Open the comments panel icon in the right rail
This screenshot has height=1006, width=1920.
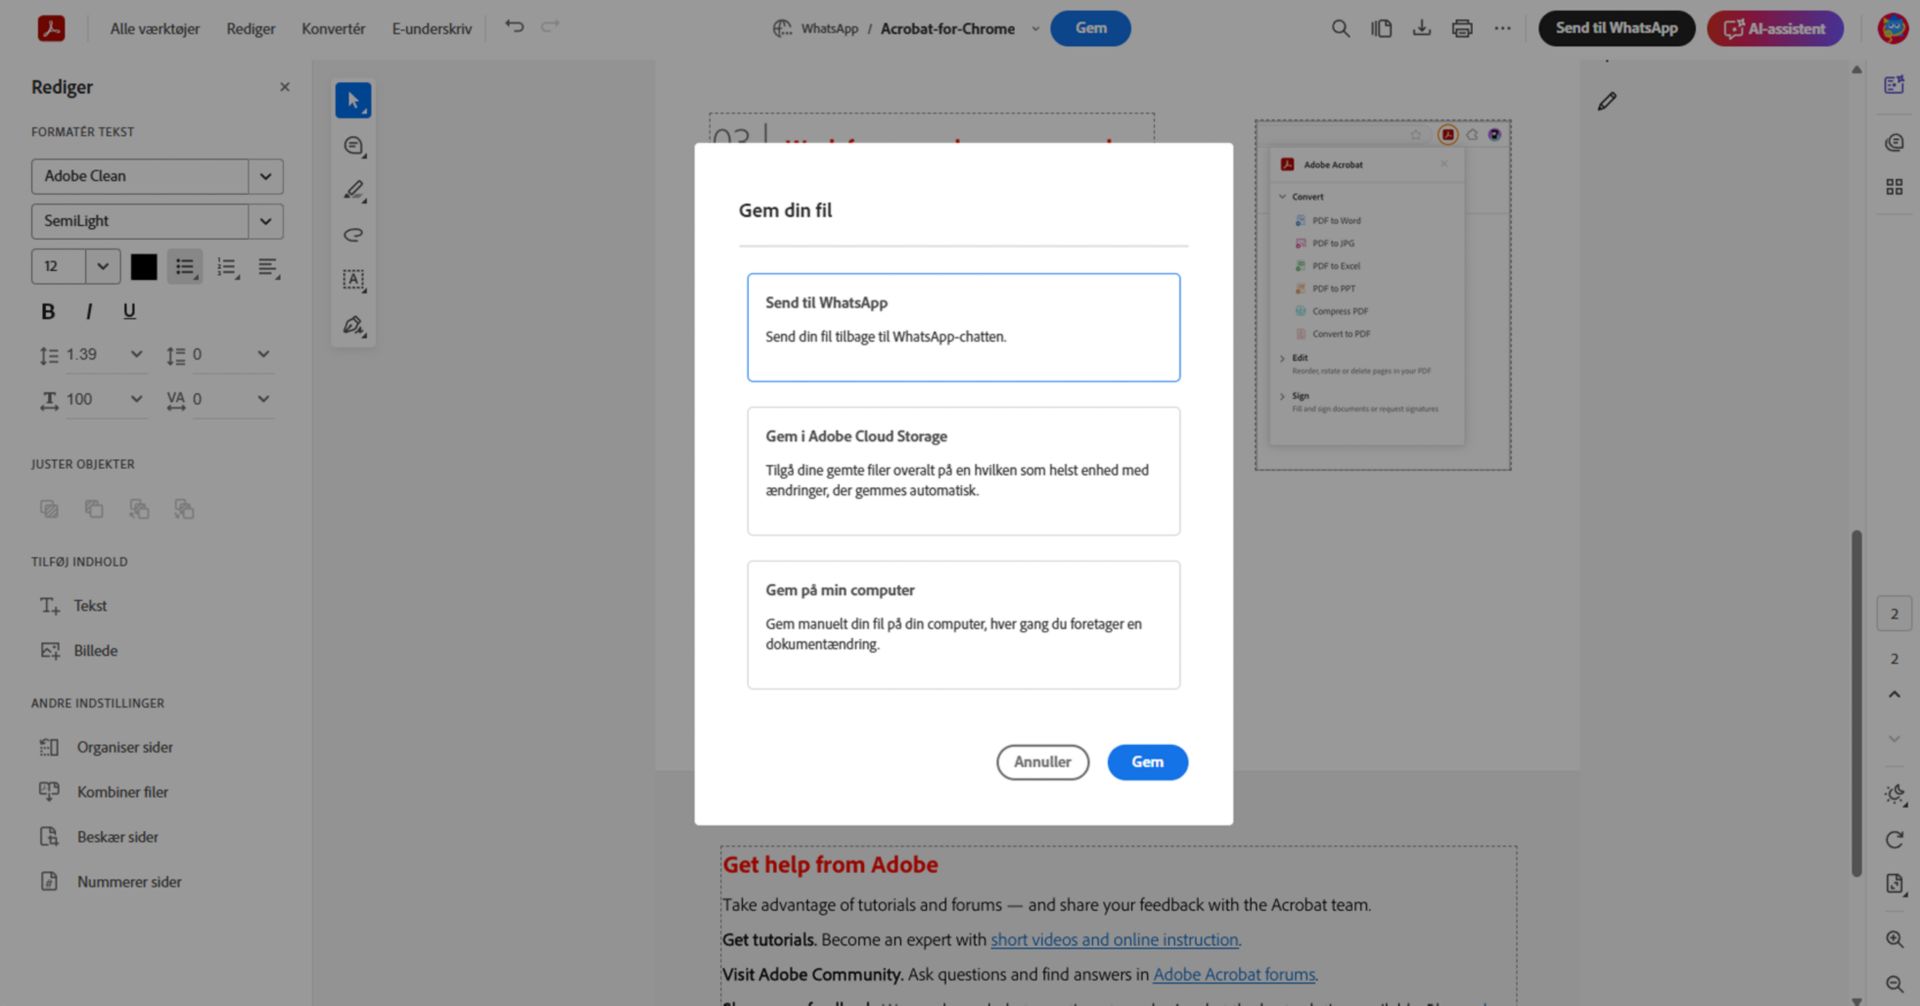pyautogui.click(x=1894, y=142)
